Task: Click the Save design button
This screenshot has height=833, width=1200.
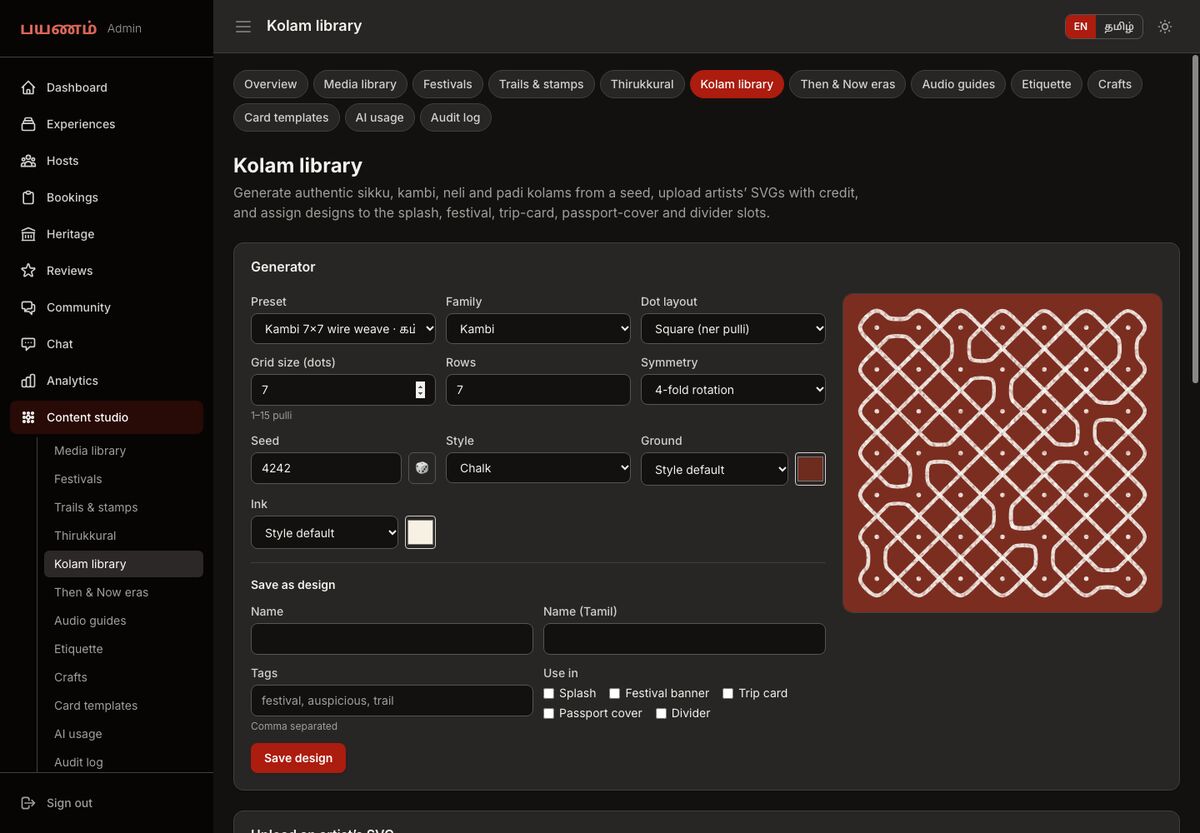Action: [298, 758]
